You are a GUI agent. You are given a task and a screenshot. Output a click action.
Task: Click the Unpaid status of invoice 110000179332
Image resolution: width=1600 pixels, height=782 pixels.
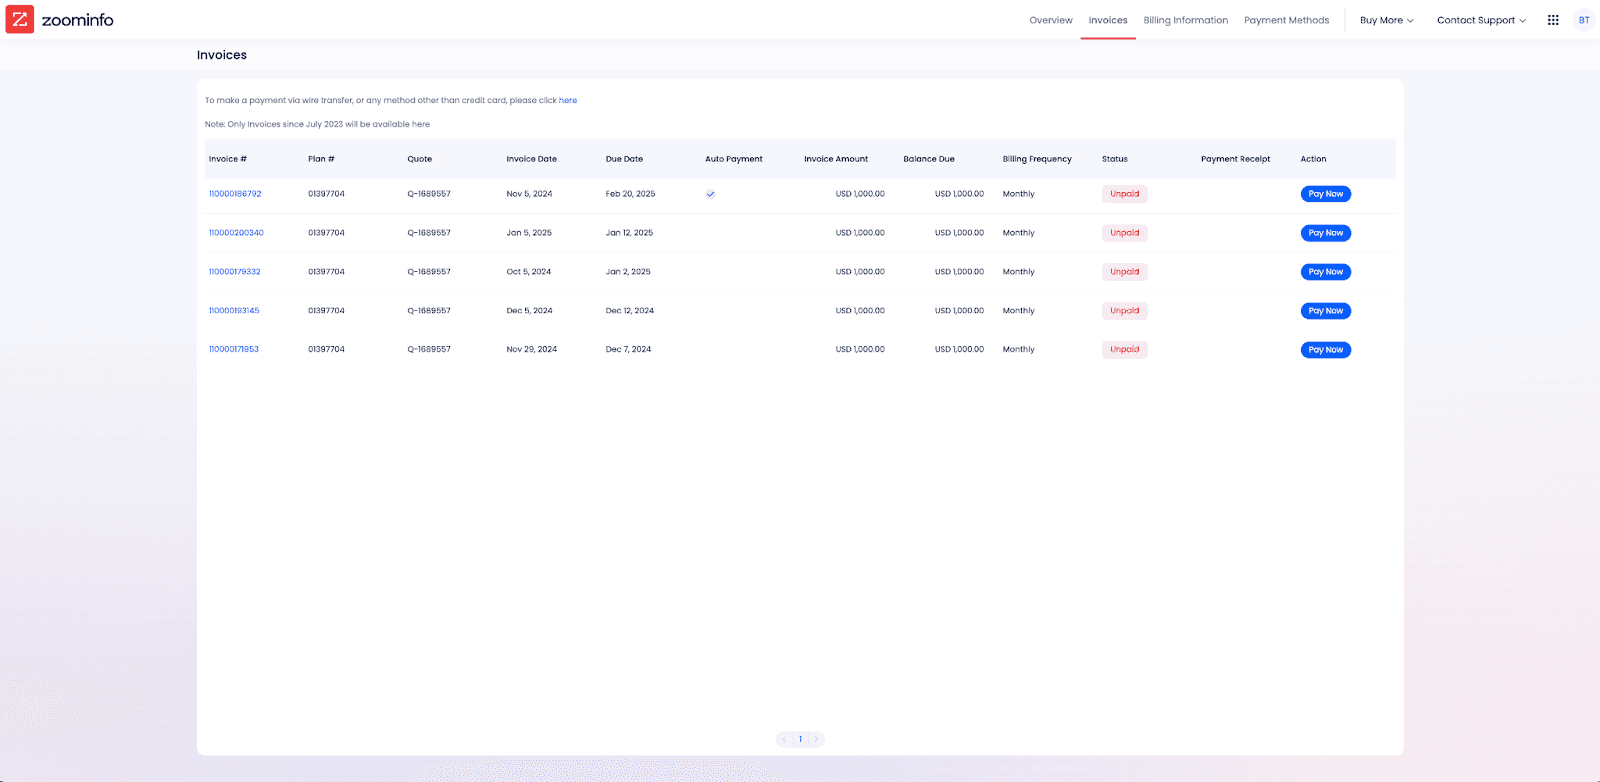[1125, 272]
